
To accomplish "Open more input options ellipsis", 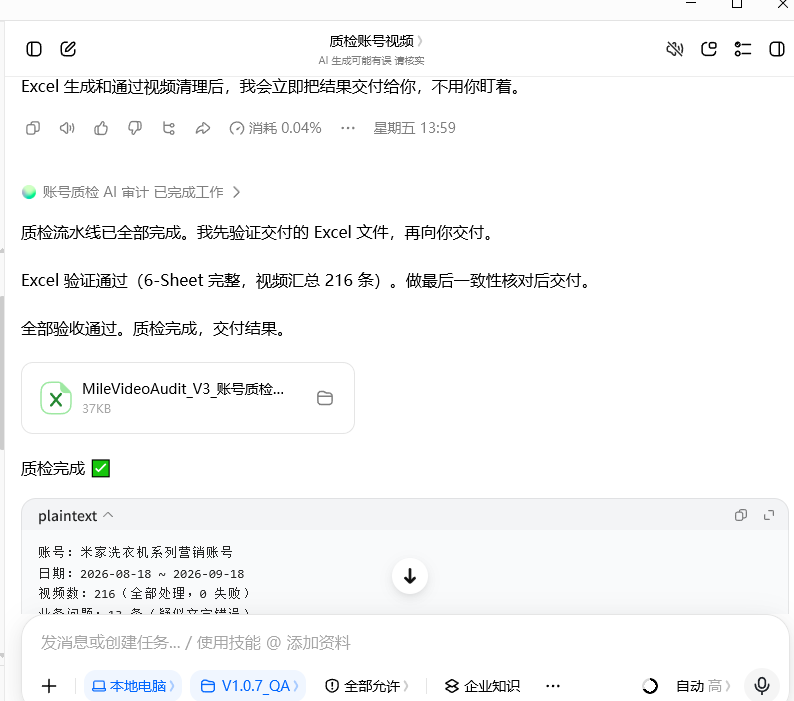I will [553, 686].
